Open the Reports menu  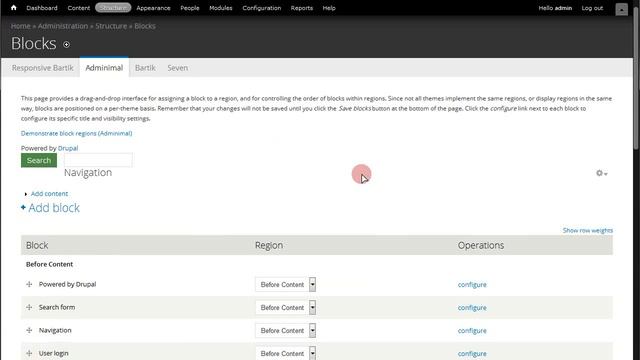point(302,8)
